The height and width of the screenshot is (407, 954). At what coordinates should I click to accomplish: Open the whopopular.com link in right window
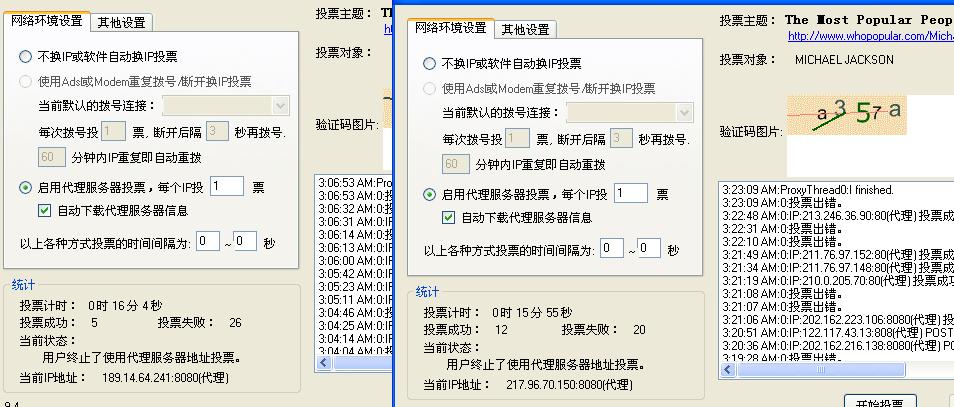point(870,37)
